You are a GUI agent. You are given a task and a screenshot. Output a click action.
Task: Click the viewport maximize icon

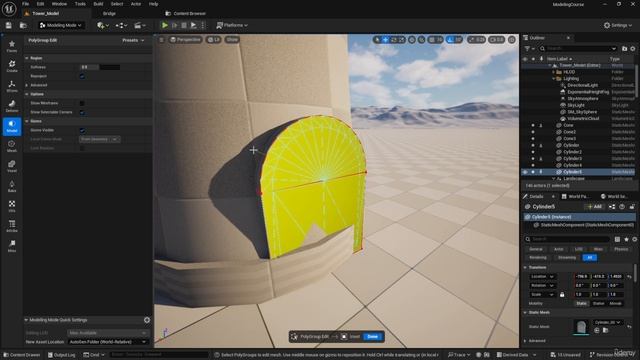pyautogui.click(x=512, y=40)
